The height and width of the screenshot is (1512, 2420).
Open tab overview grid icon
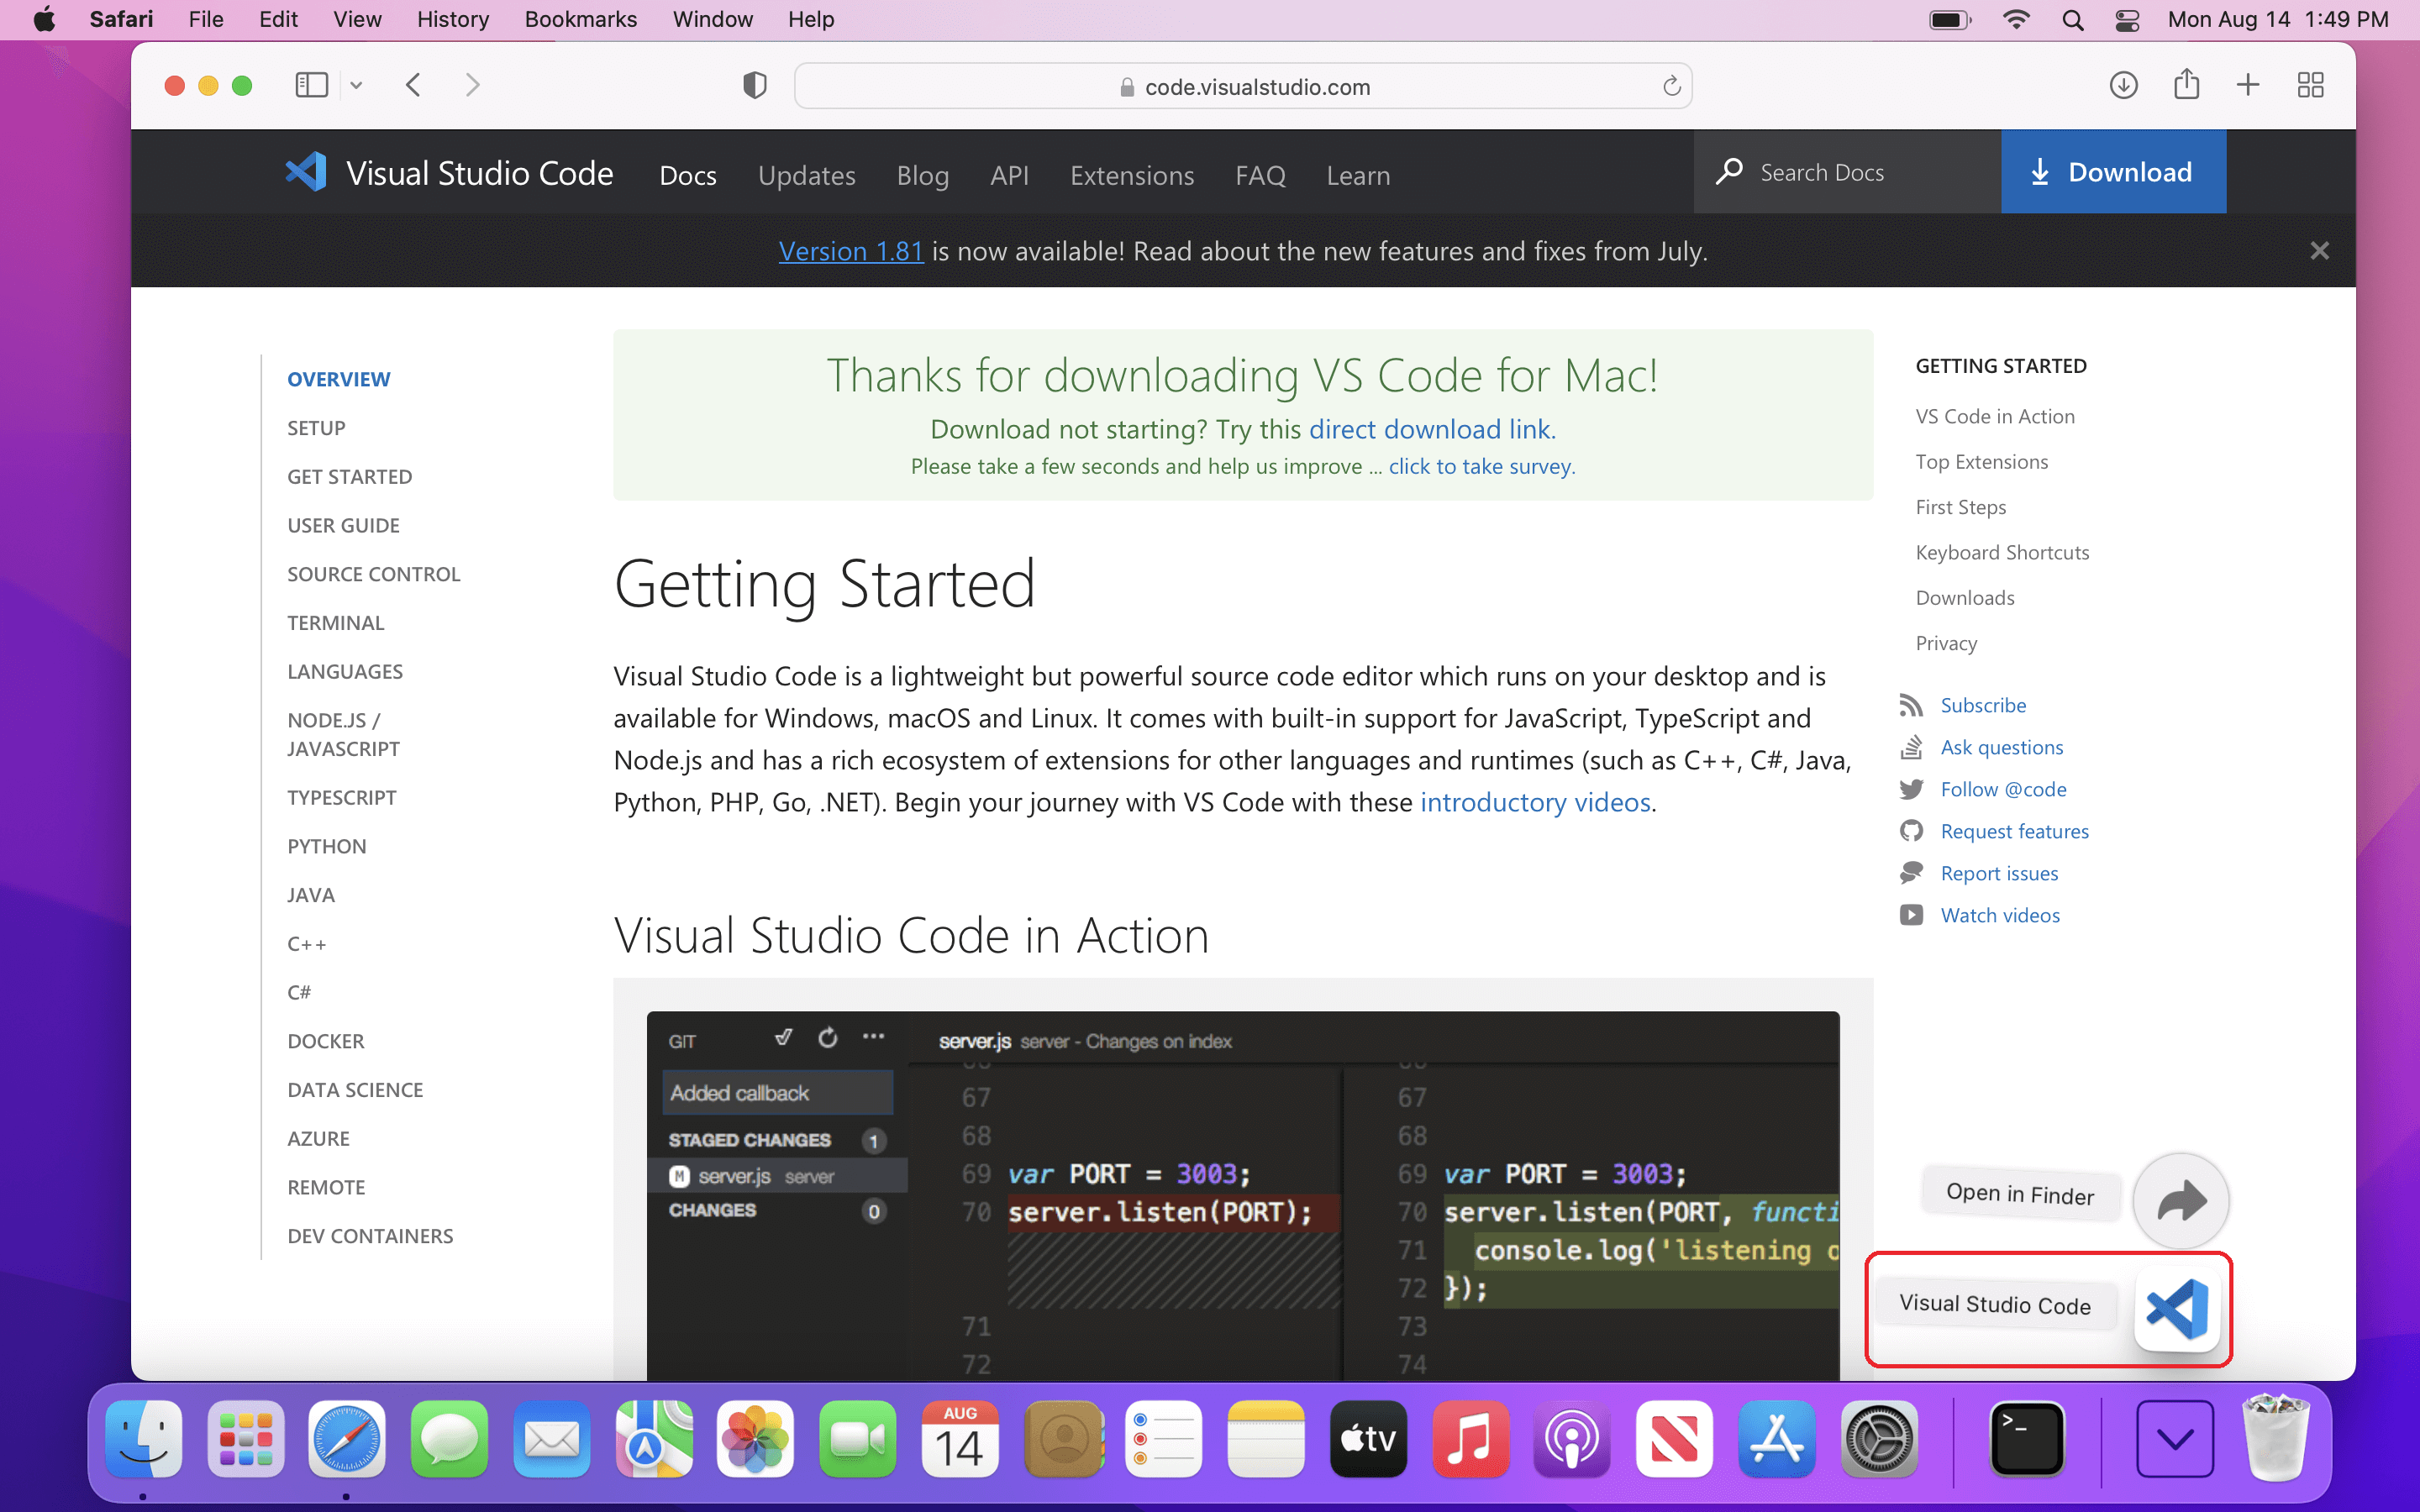pyautogui.click(x=2310, y=85)
